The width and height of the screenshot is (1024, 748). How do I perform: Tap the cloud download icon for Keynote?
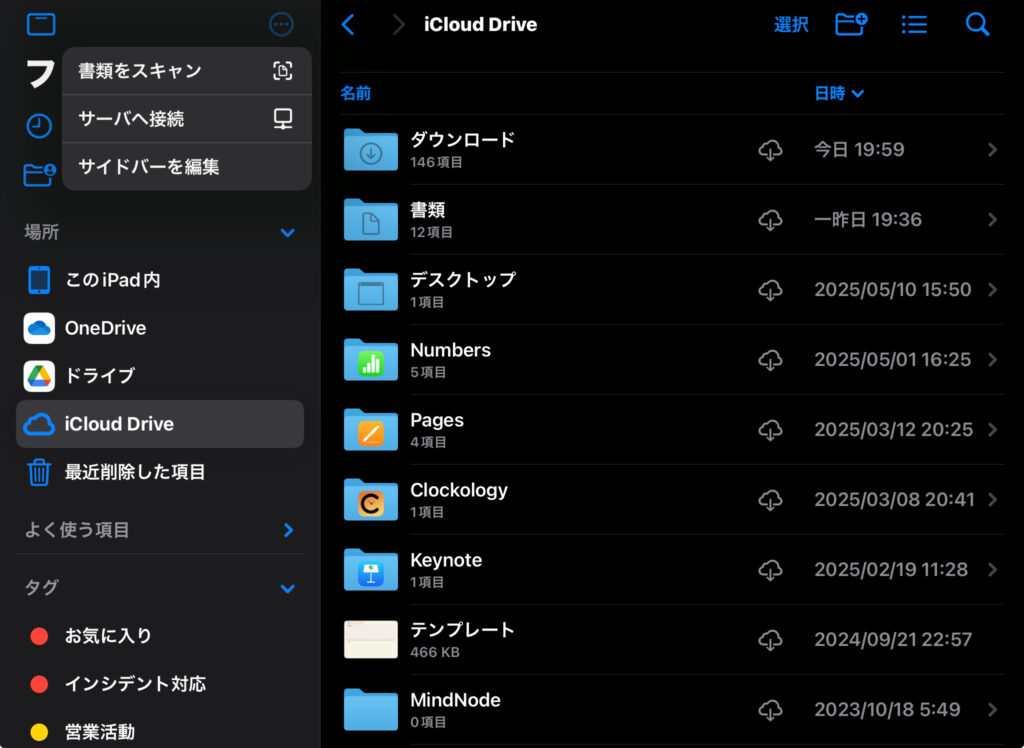[x=770, y=570]
